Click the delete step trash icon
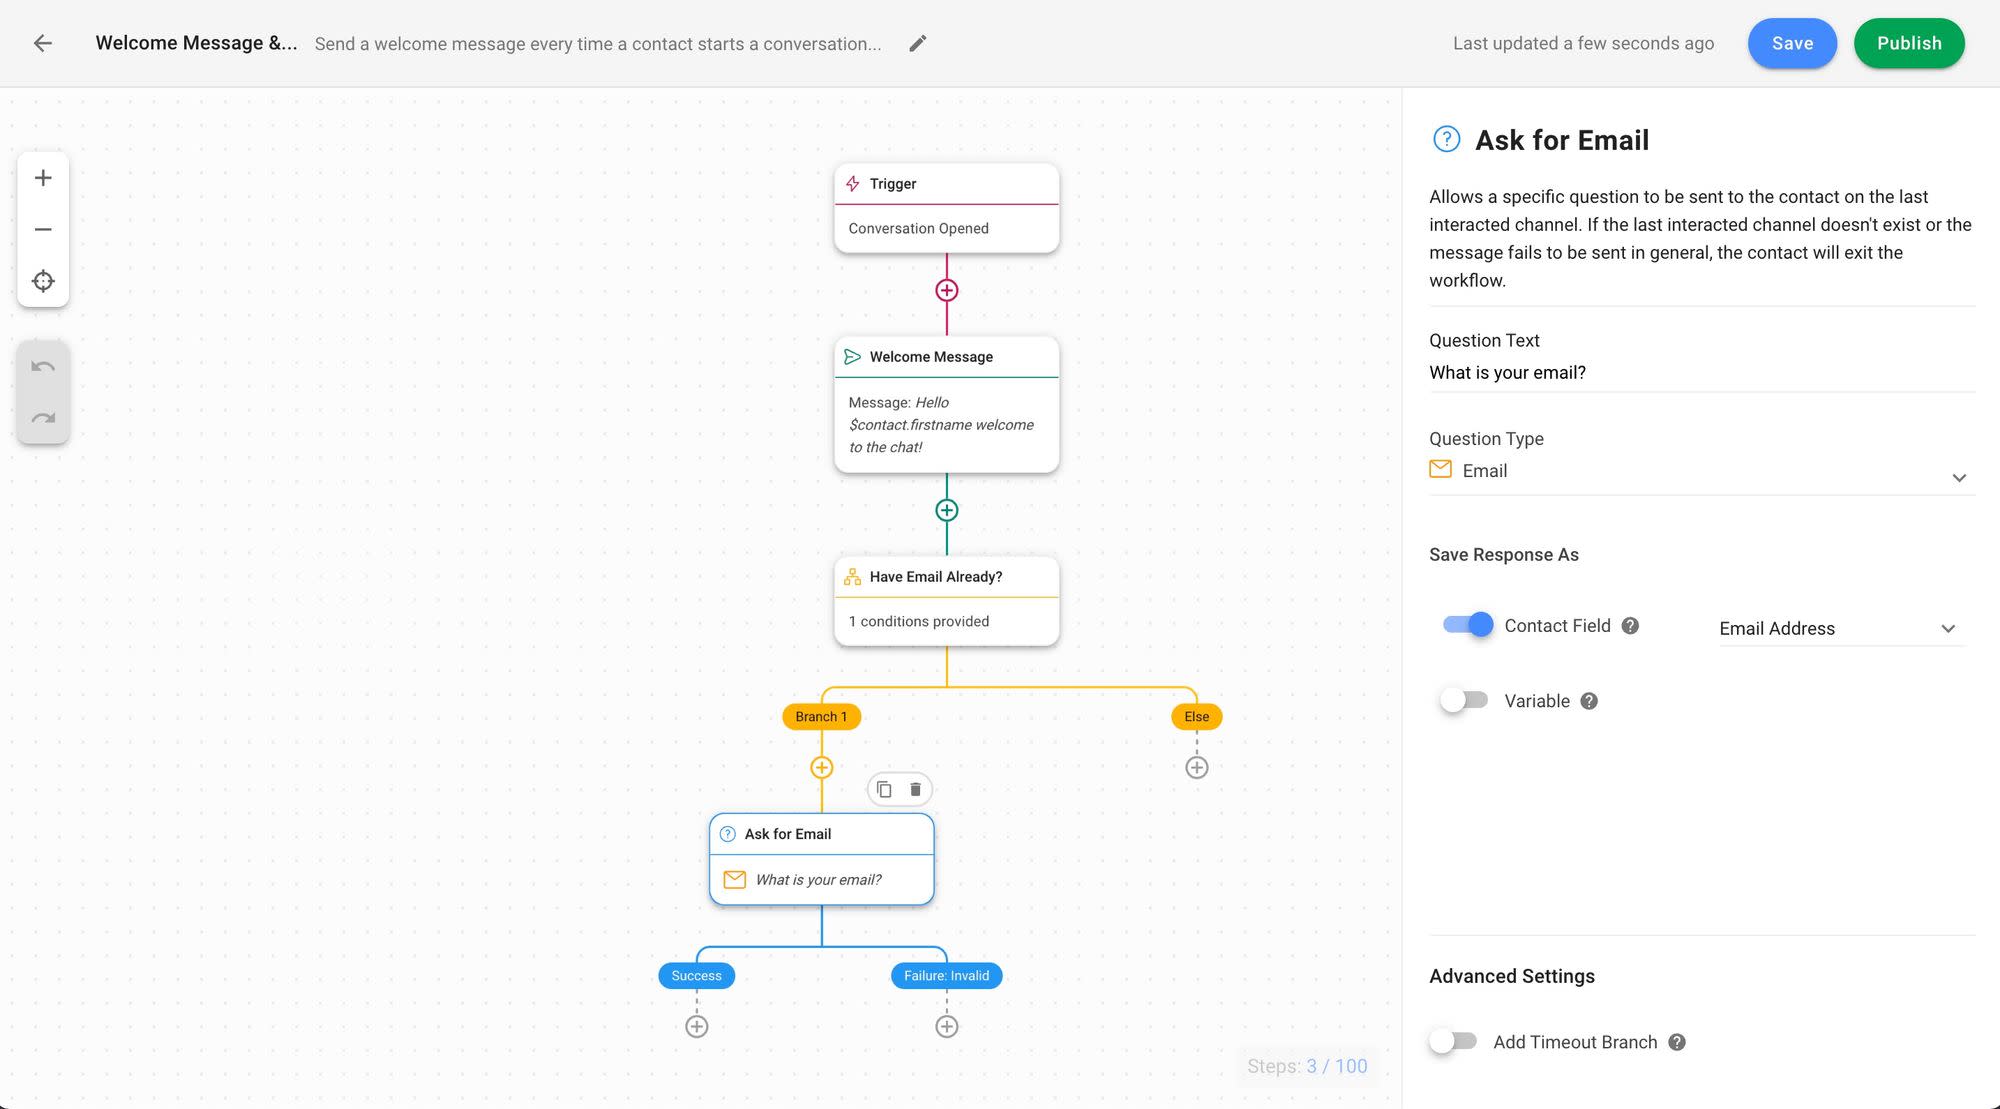The width and height of the screenshot is (2000, 1109). coord(915,789)
